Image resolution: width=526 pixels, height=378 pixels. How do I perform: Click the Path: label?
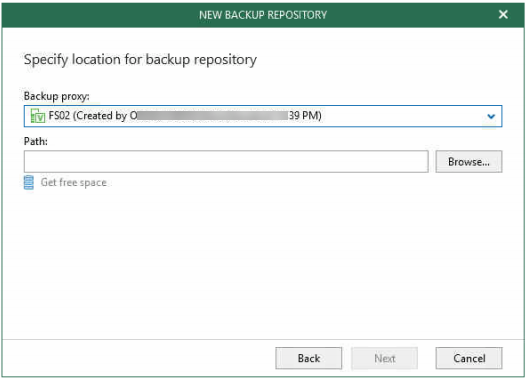(36, 141)
